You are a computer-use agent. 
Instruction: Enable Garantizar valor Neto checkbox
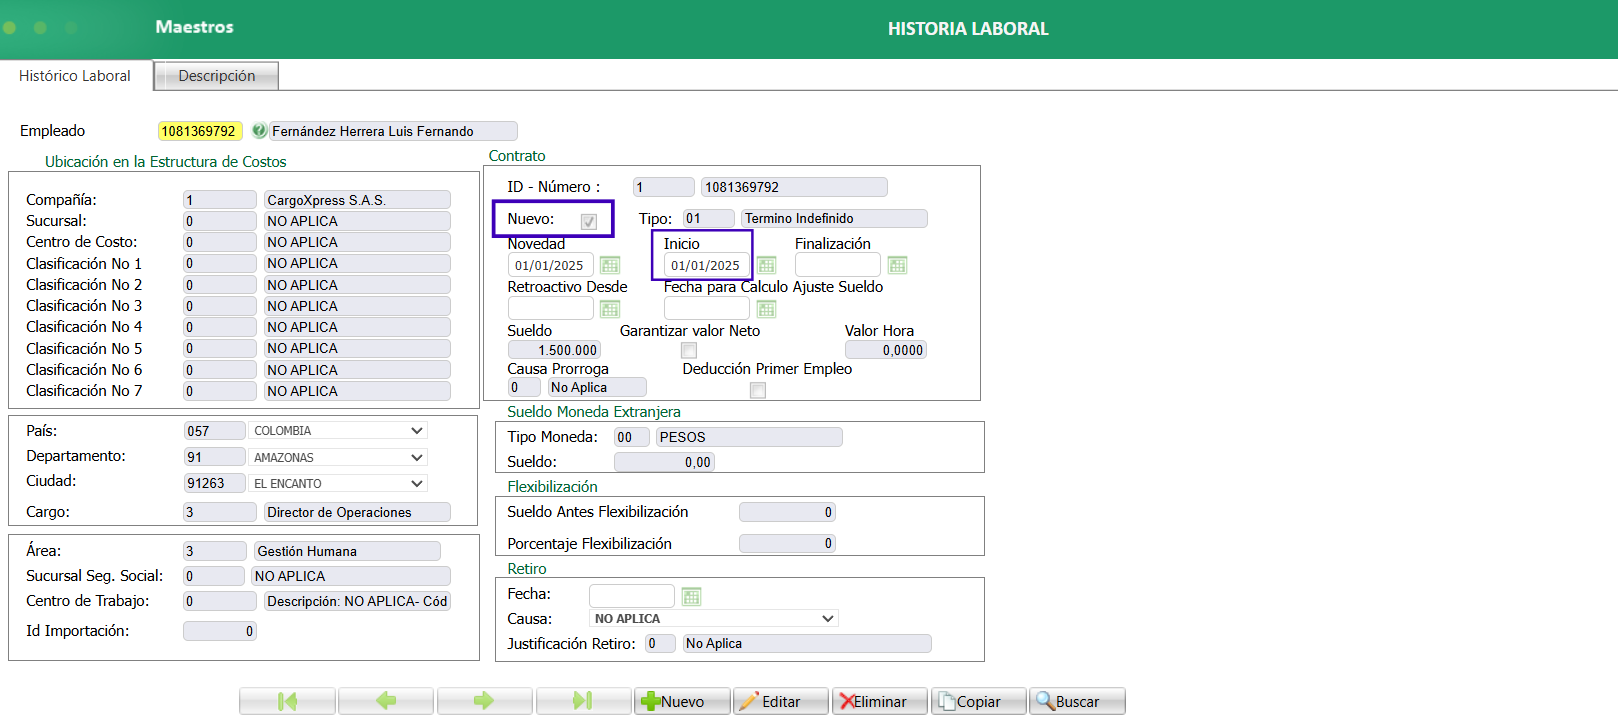coord(689,350)
